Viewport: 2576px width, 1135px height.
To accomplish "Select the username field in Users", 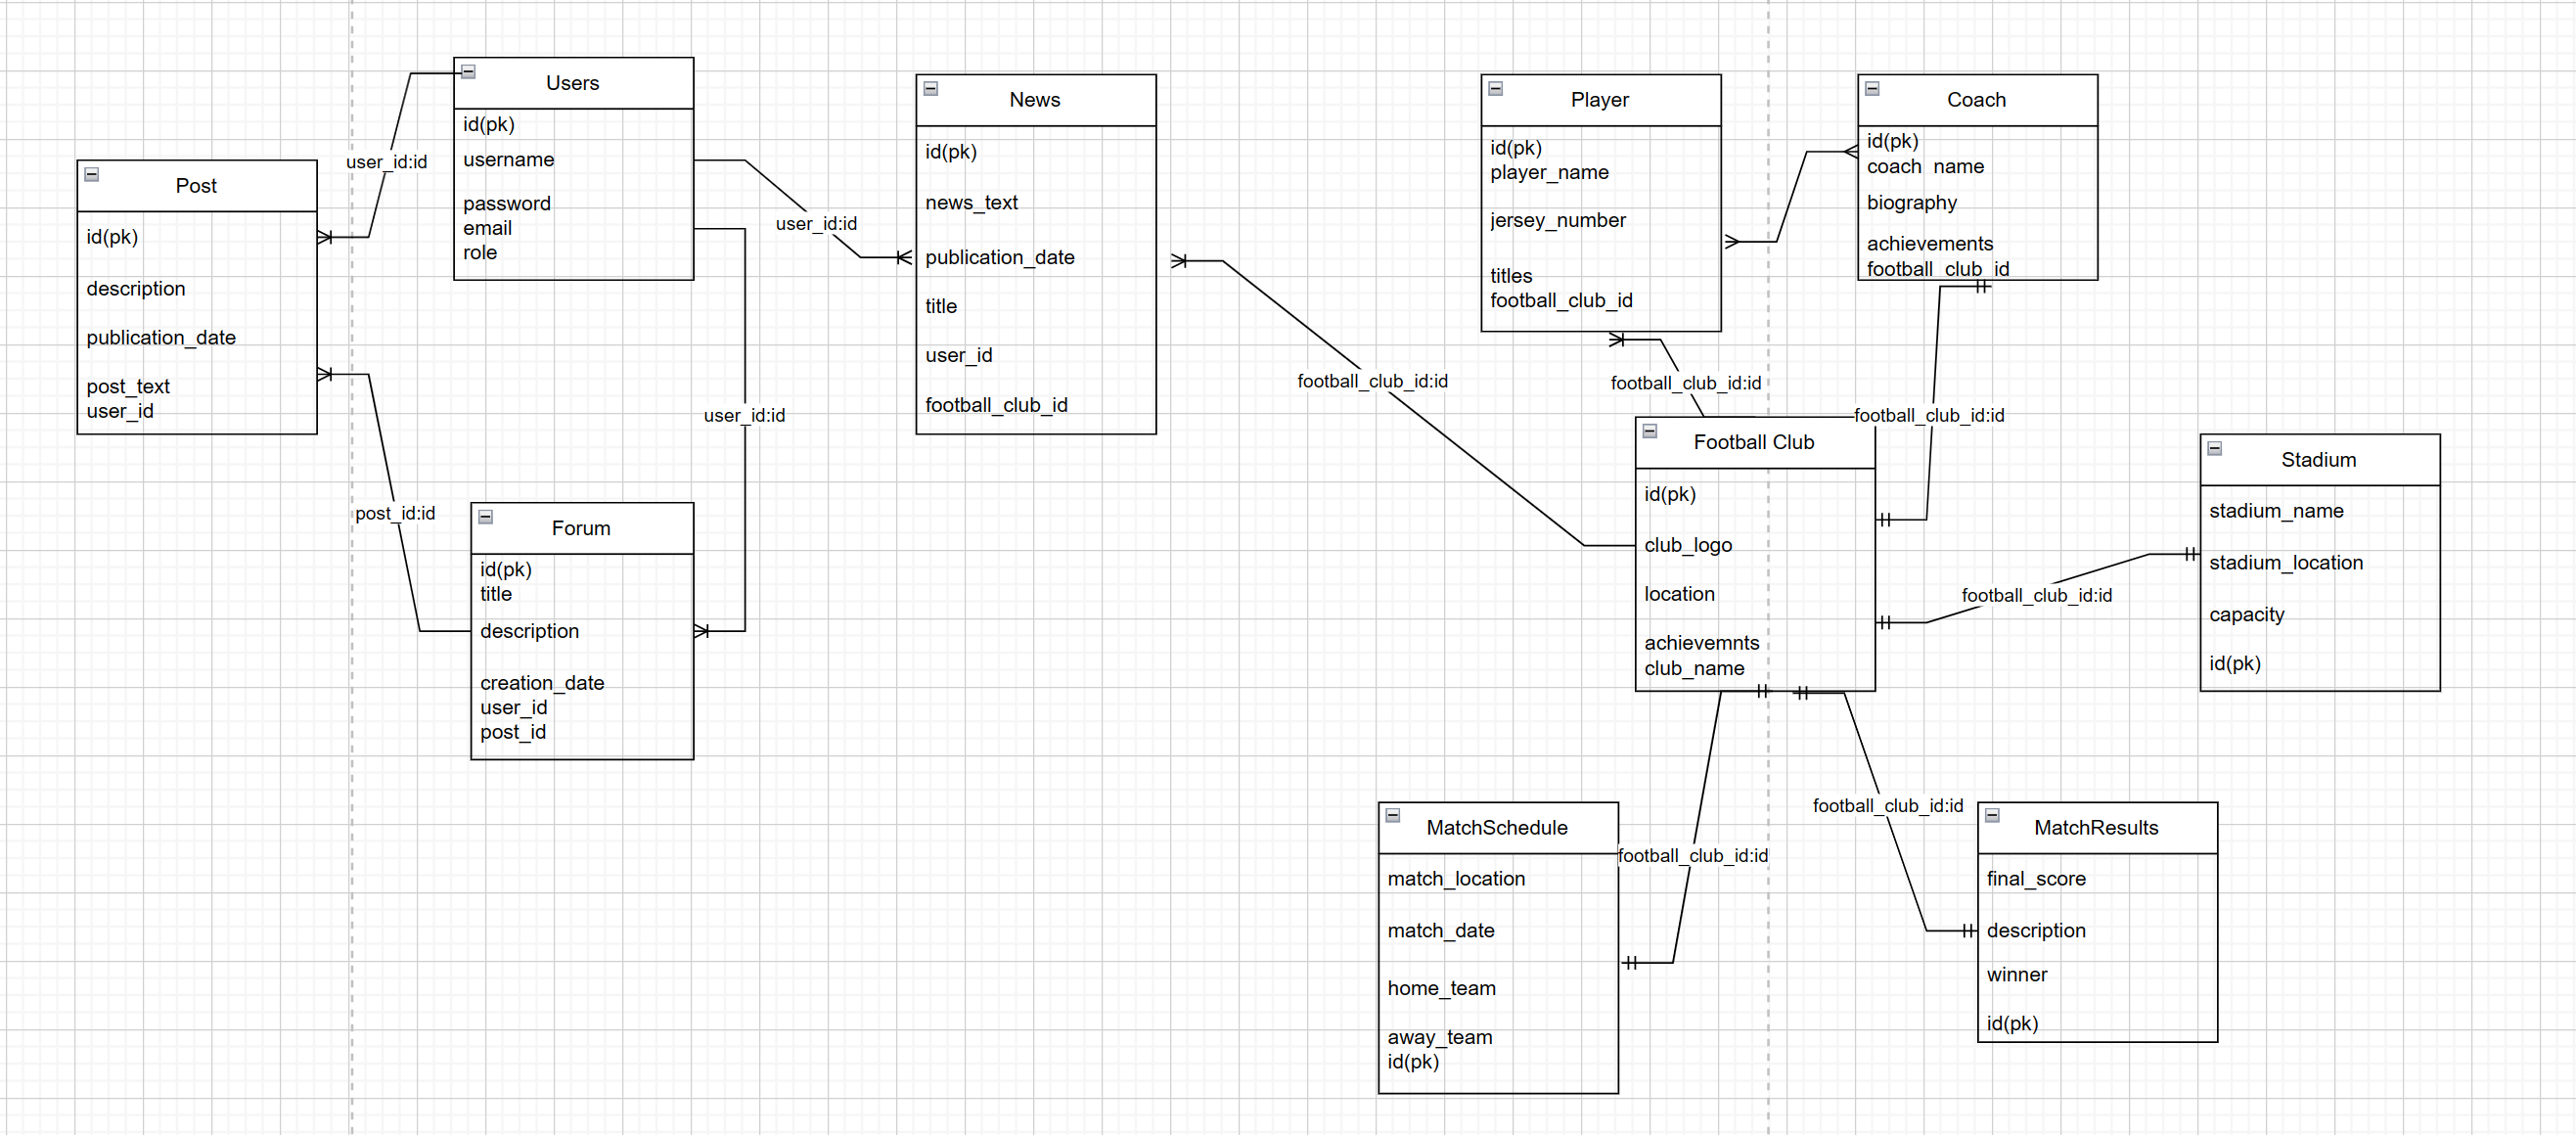I will pos(509,160).
